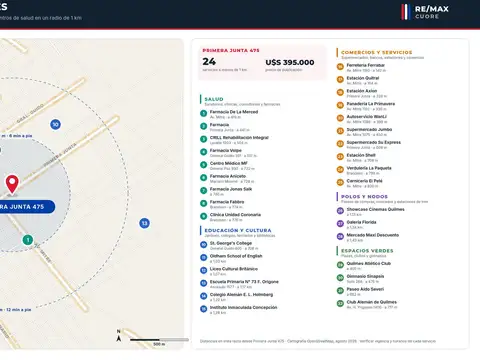
Task: Click 'Farmacia Volpe' in the Salud list
Action: point(226,150)
